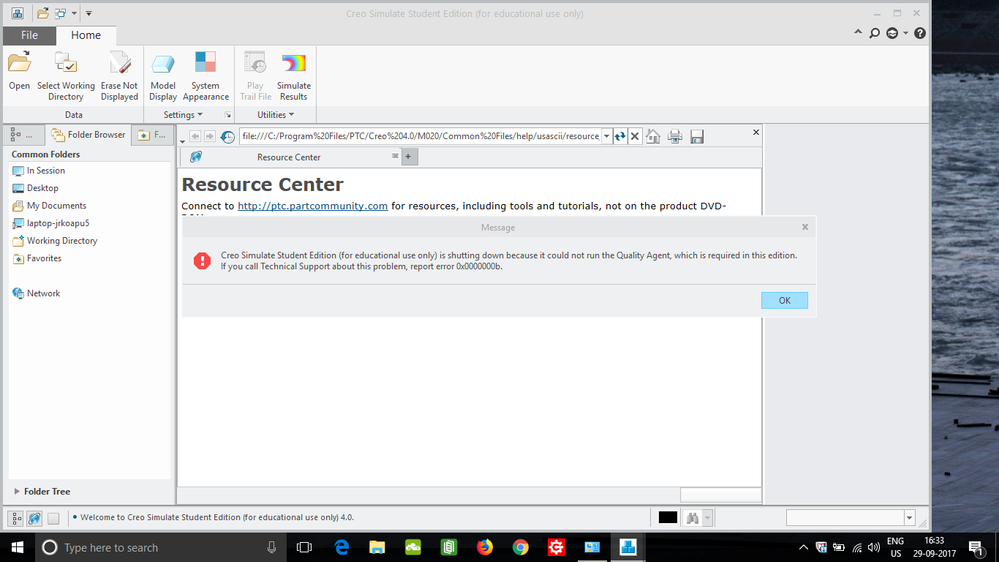999x562 pixels.
Task: Open PTC learning connector icon
Action: [x=893, y=33]
